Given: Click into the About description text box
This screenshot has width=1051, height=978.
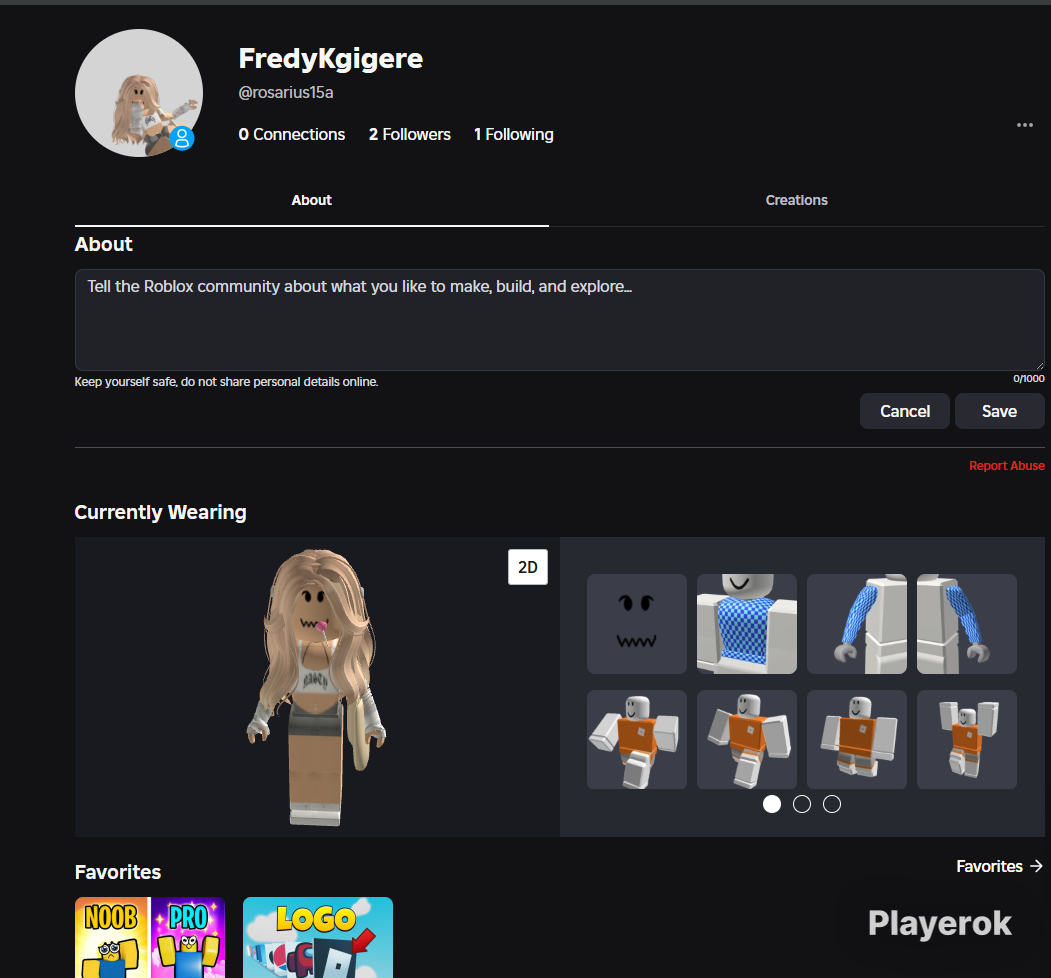Looking at the screenshot, I should pyautogui.click(x=560, y=320).
